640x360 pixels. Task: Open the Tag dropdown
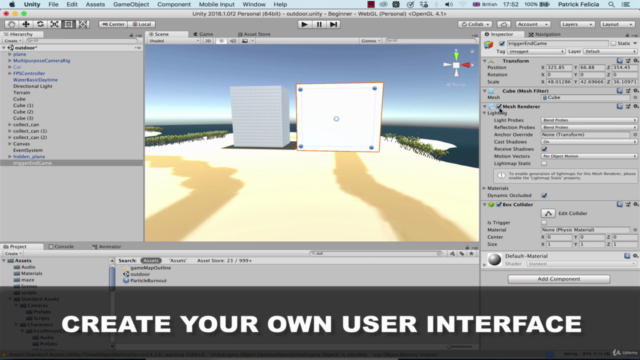pyautogui.click(x=536, y=51)
